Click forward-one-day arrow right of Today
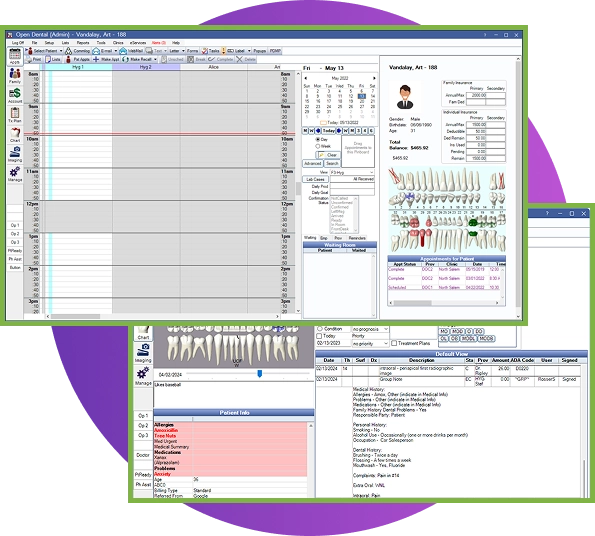 click(x=339, y=130)
